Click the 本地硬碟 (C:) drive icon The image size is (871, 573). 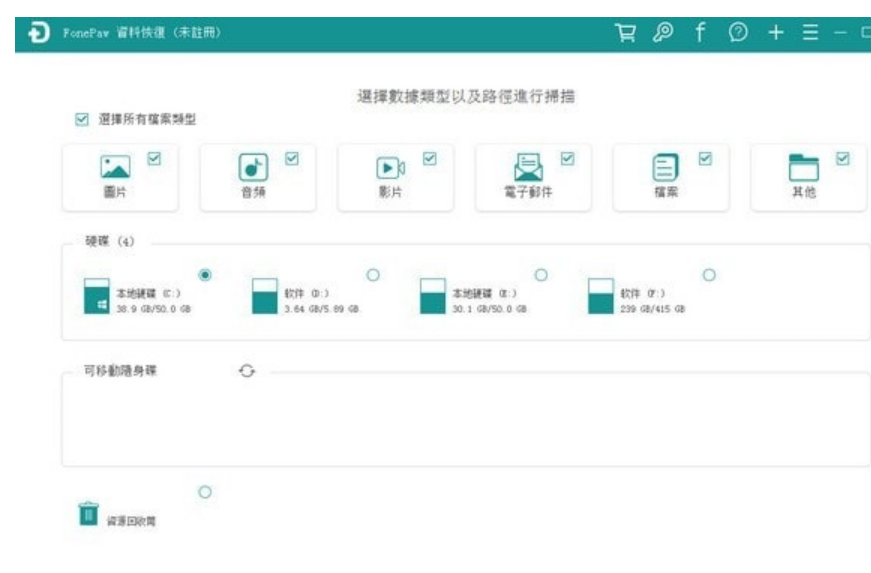click(x=97, y=297)
